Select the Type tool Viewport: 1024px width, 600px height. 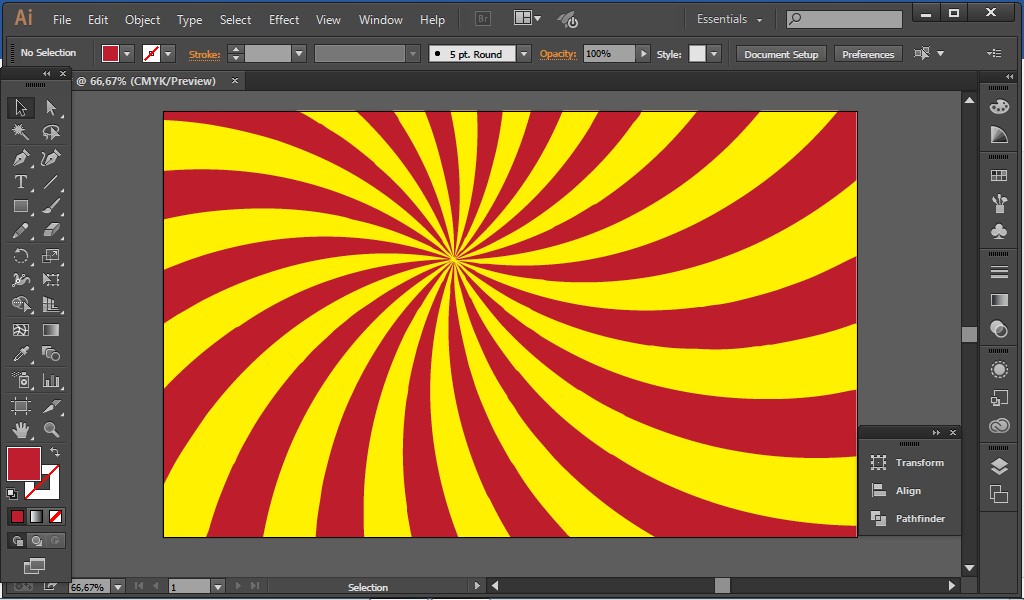[20, 182]
